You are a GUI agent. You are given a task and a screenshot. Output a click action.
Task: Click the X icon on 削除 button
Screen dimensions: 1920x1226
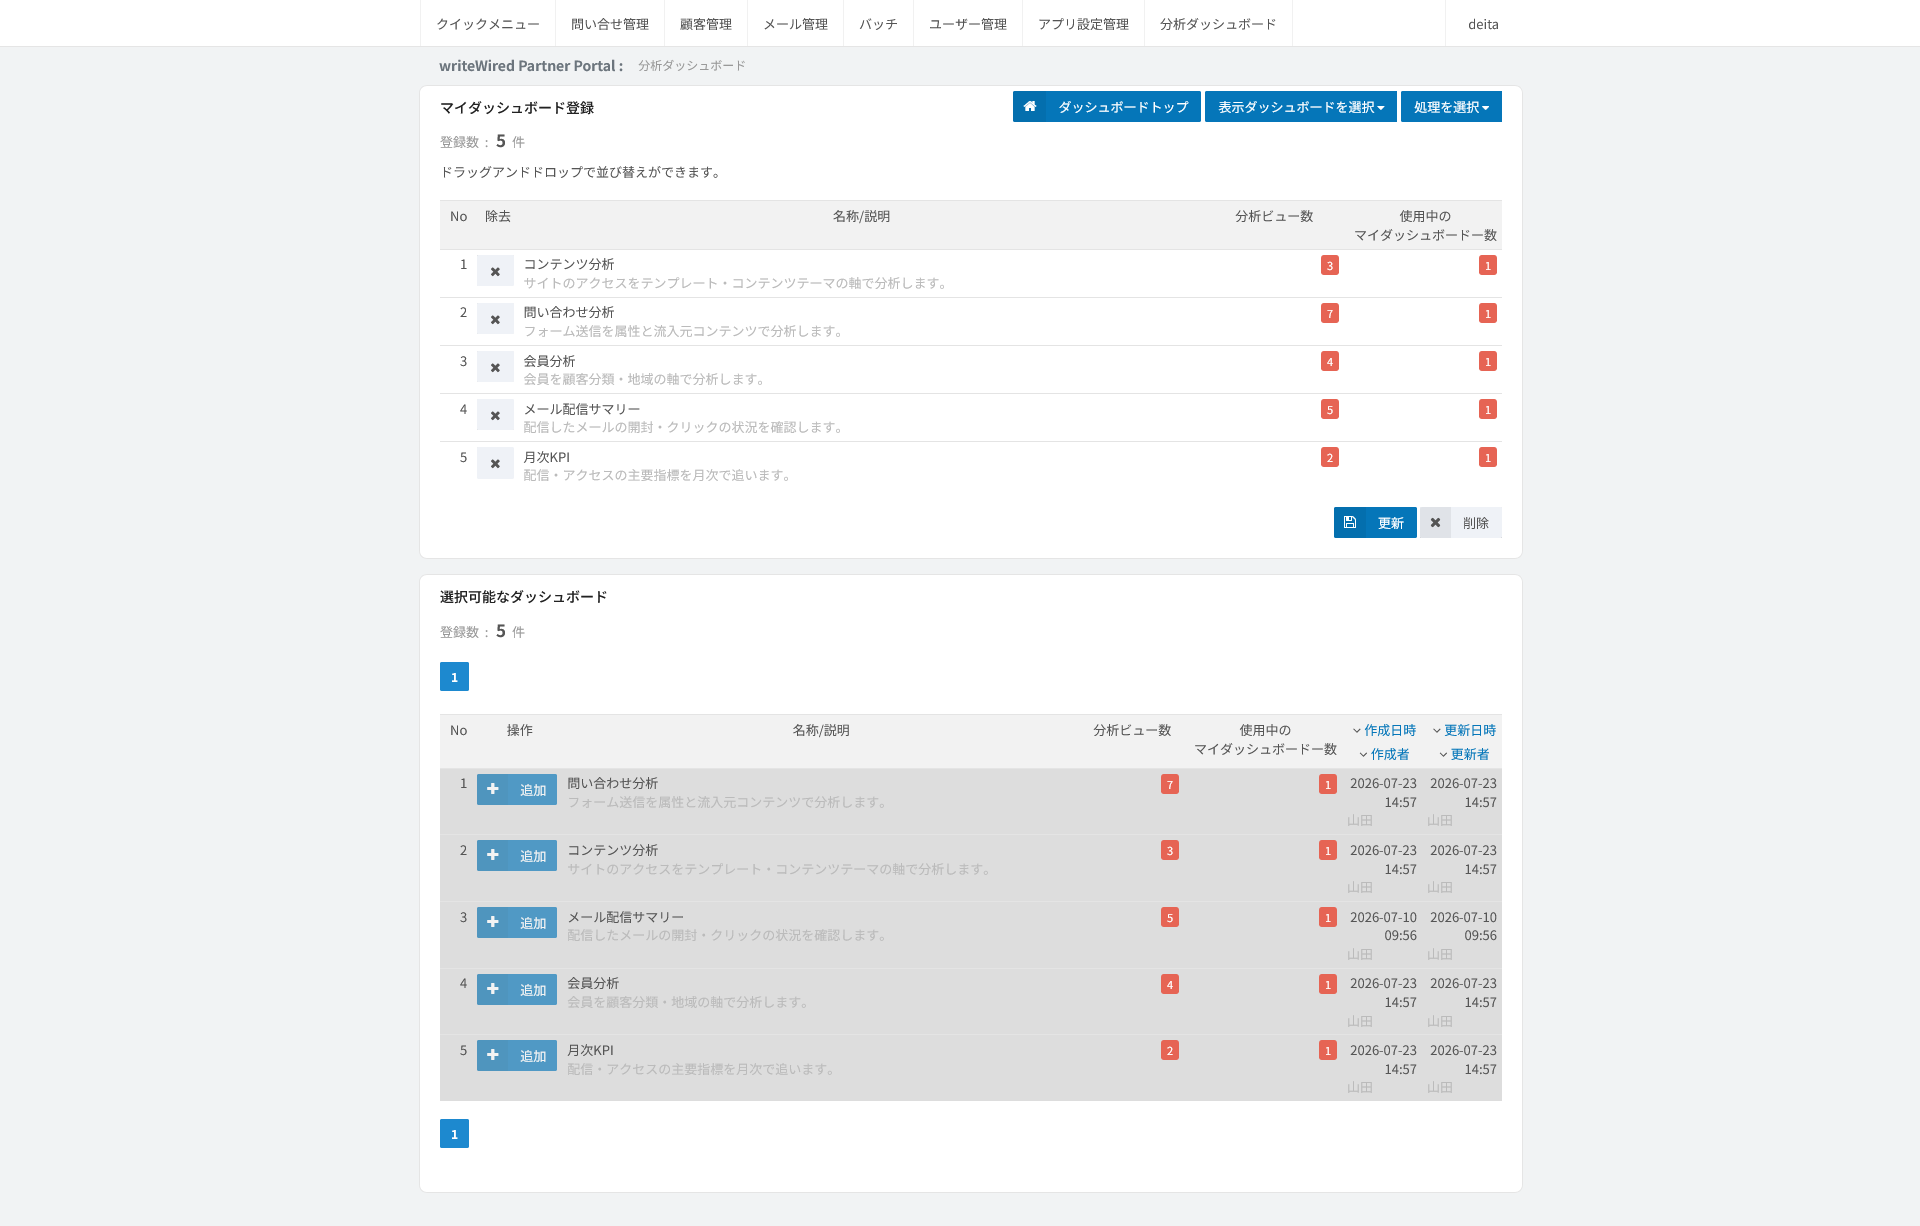[1435, 522]
